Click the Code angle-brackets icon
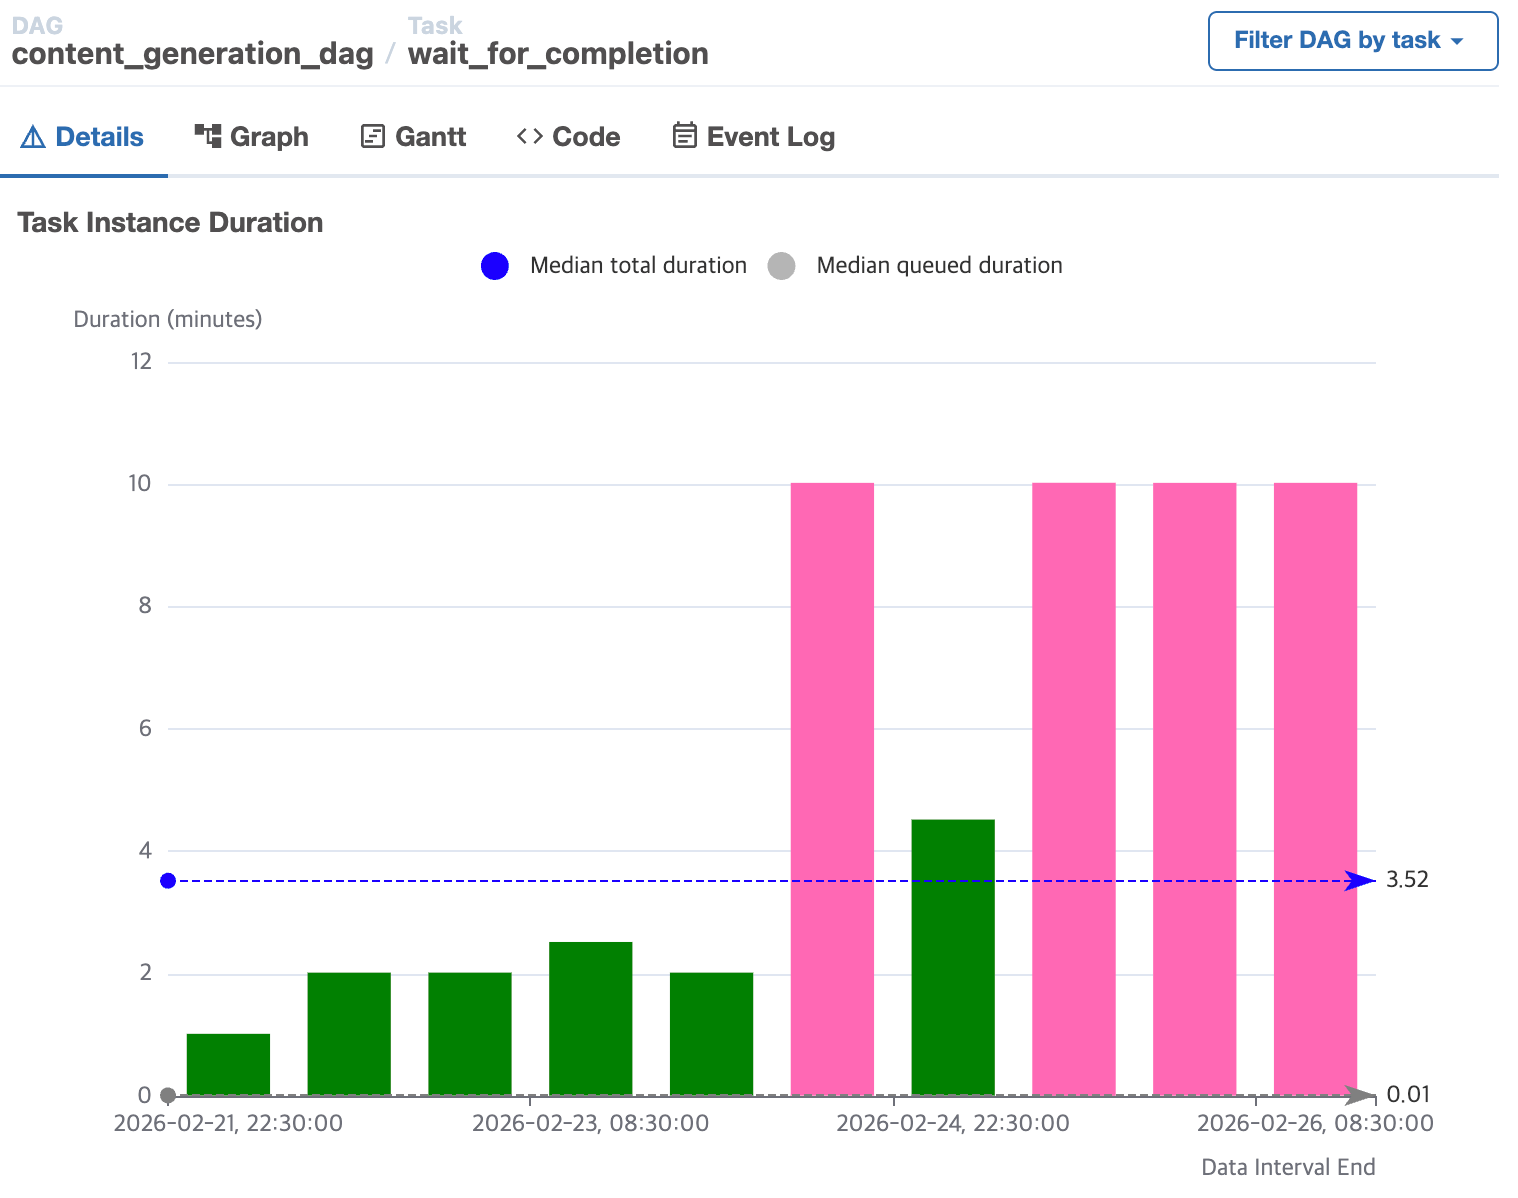Viewport: 1518px width, 1198px height. [530, 136]
